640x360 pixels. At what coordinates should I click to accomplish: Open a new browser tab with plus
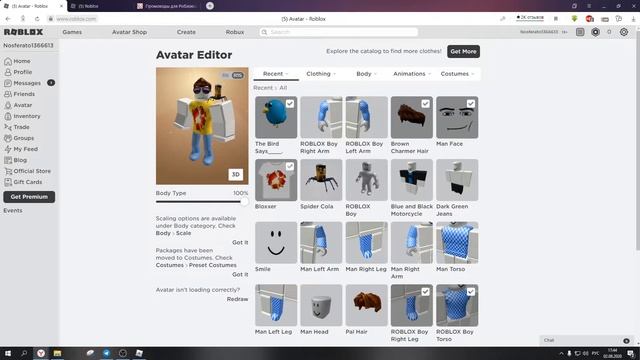pos(210,6)
